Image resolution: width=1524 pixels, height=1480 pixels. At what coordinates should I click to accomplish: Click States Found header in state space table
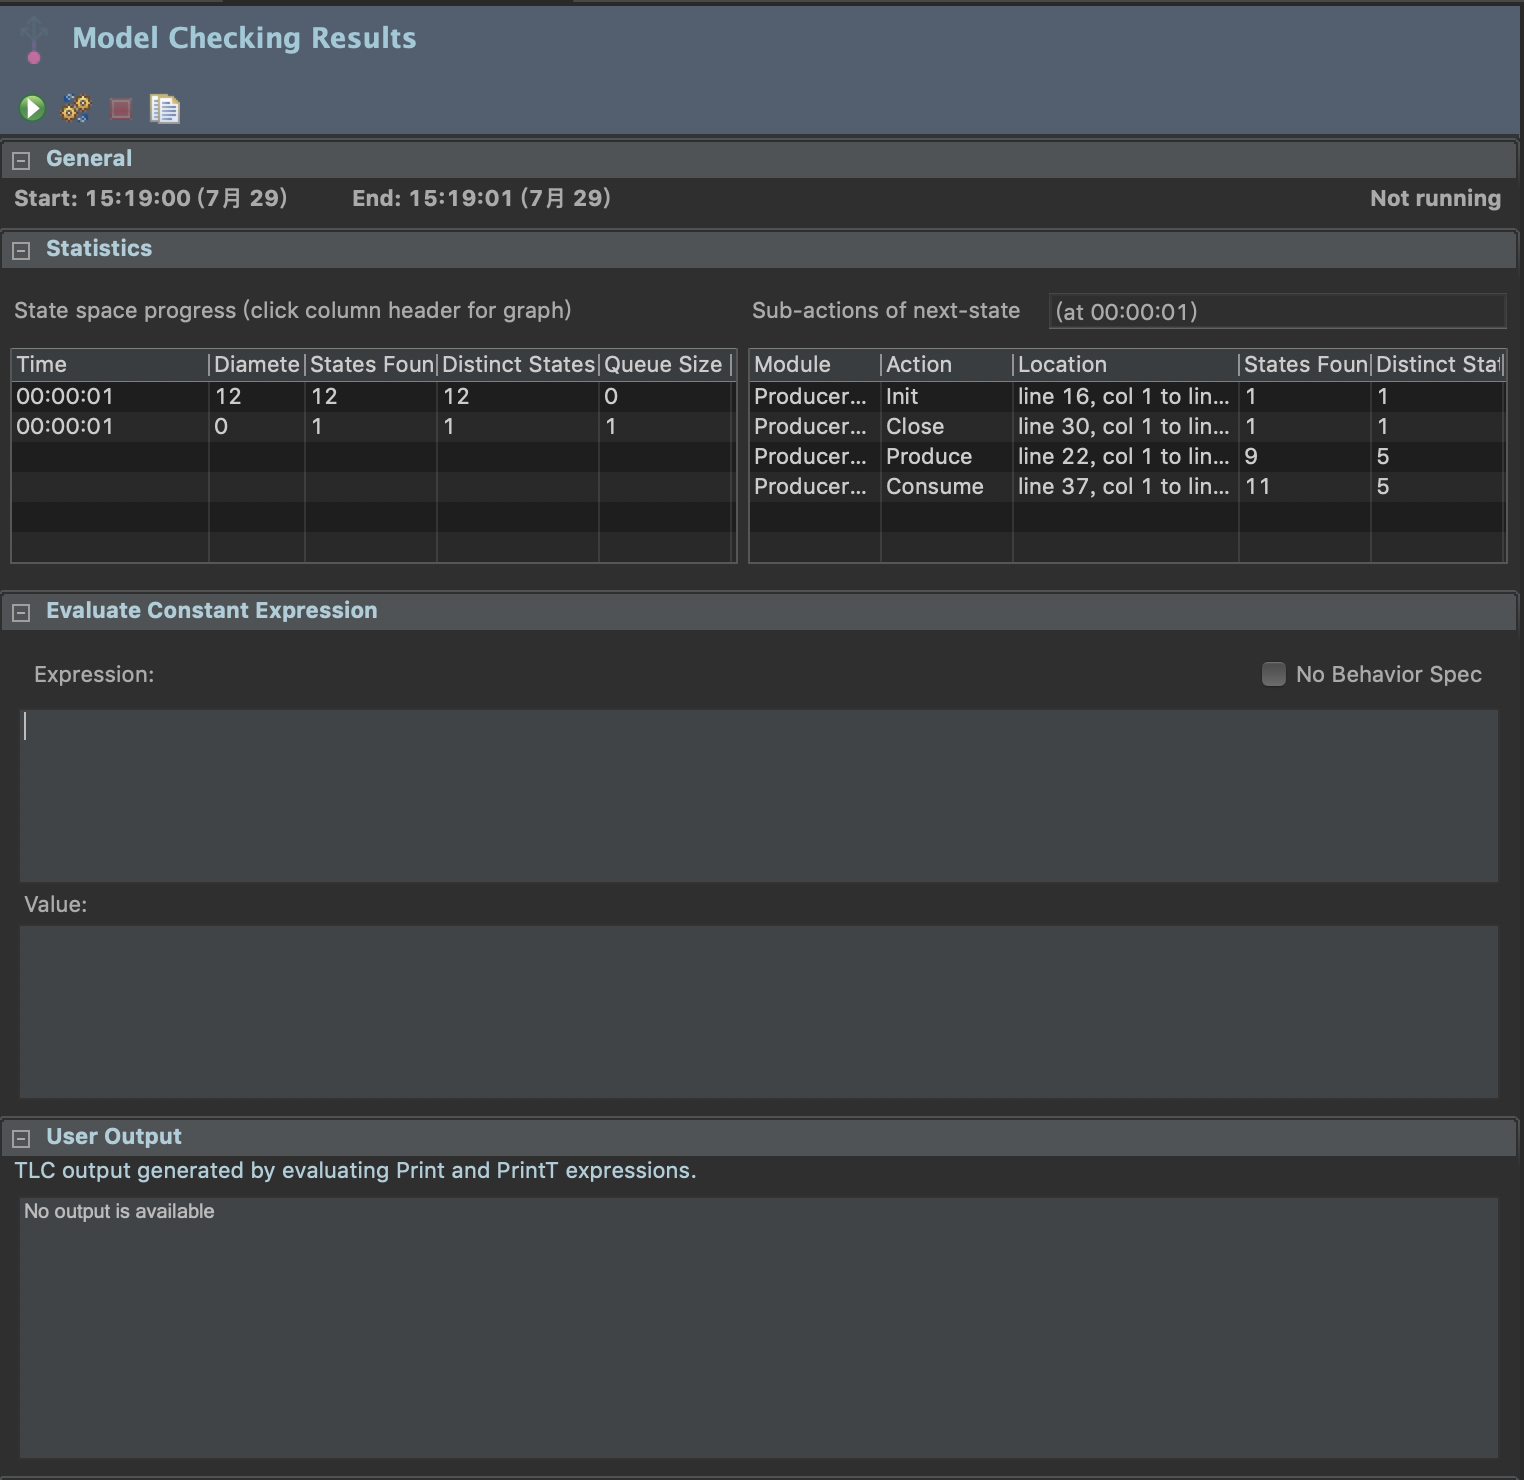pyautogui.click(x=371, y=364)
